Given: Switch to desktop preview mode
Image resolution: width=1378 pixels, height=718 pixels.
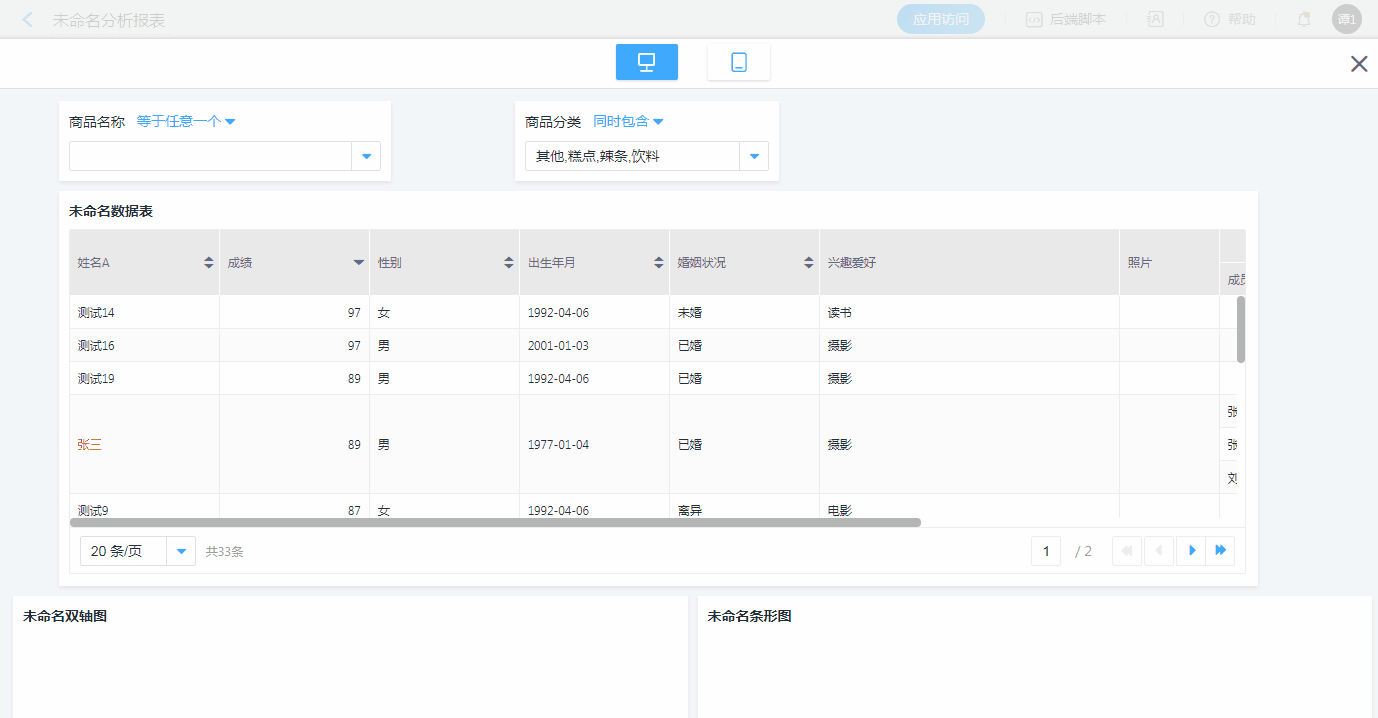Looking at the screenshot, I should [x=646, y=62].
